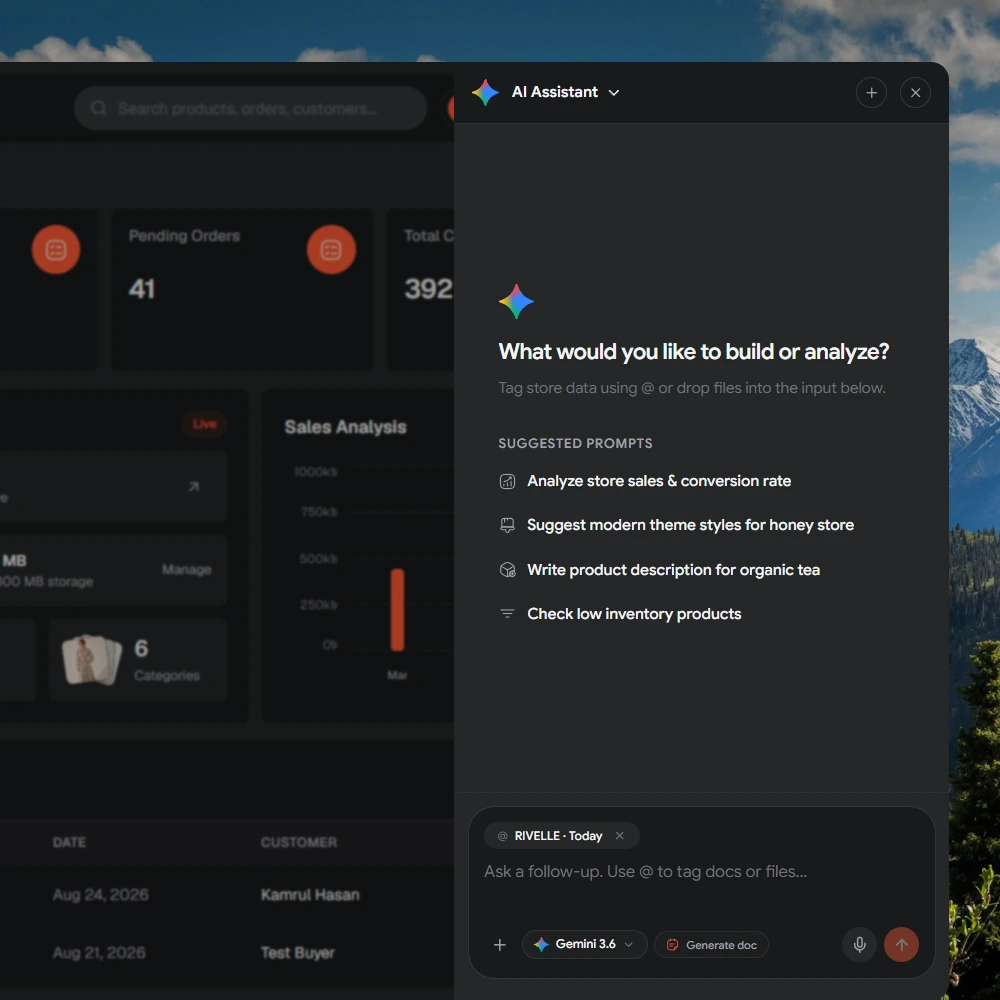1000x1000 pixels.
Task: Click the filter icon beside Check low inventory
Action: (507, 614)
